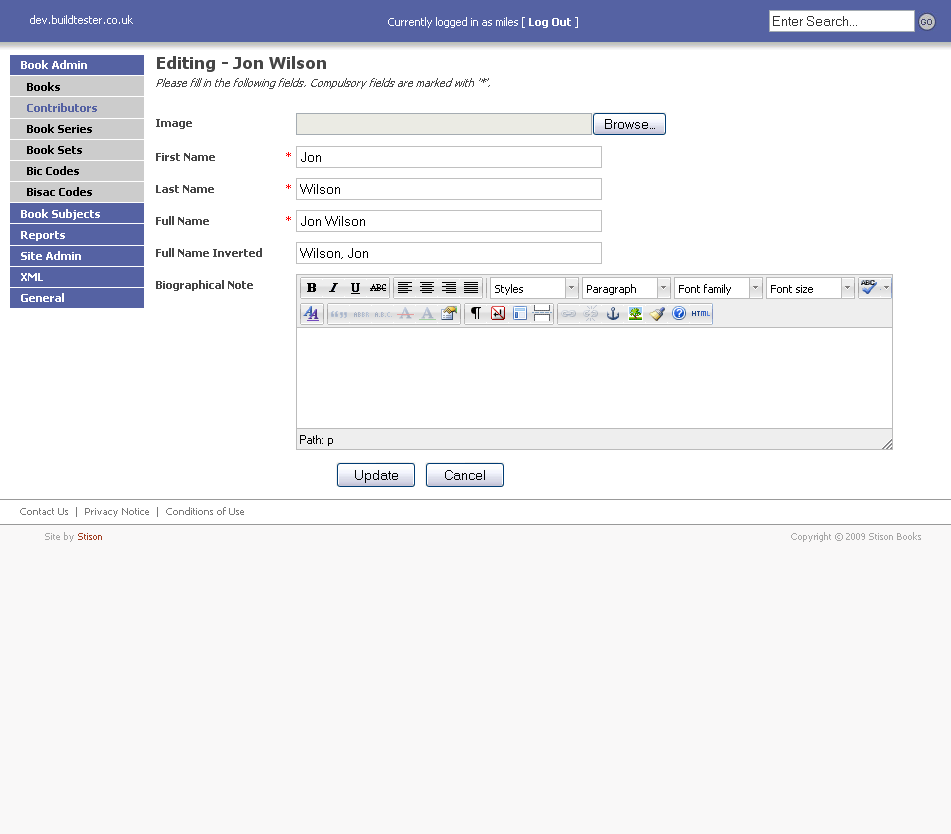
Task: Apply strikethrough formatting
Action: click(x=378, y=288)
